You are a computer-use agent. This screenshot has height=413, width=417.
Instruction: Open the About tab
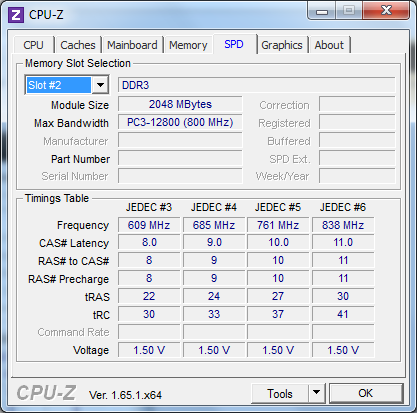coord(329,45)
